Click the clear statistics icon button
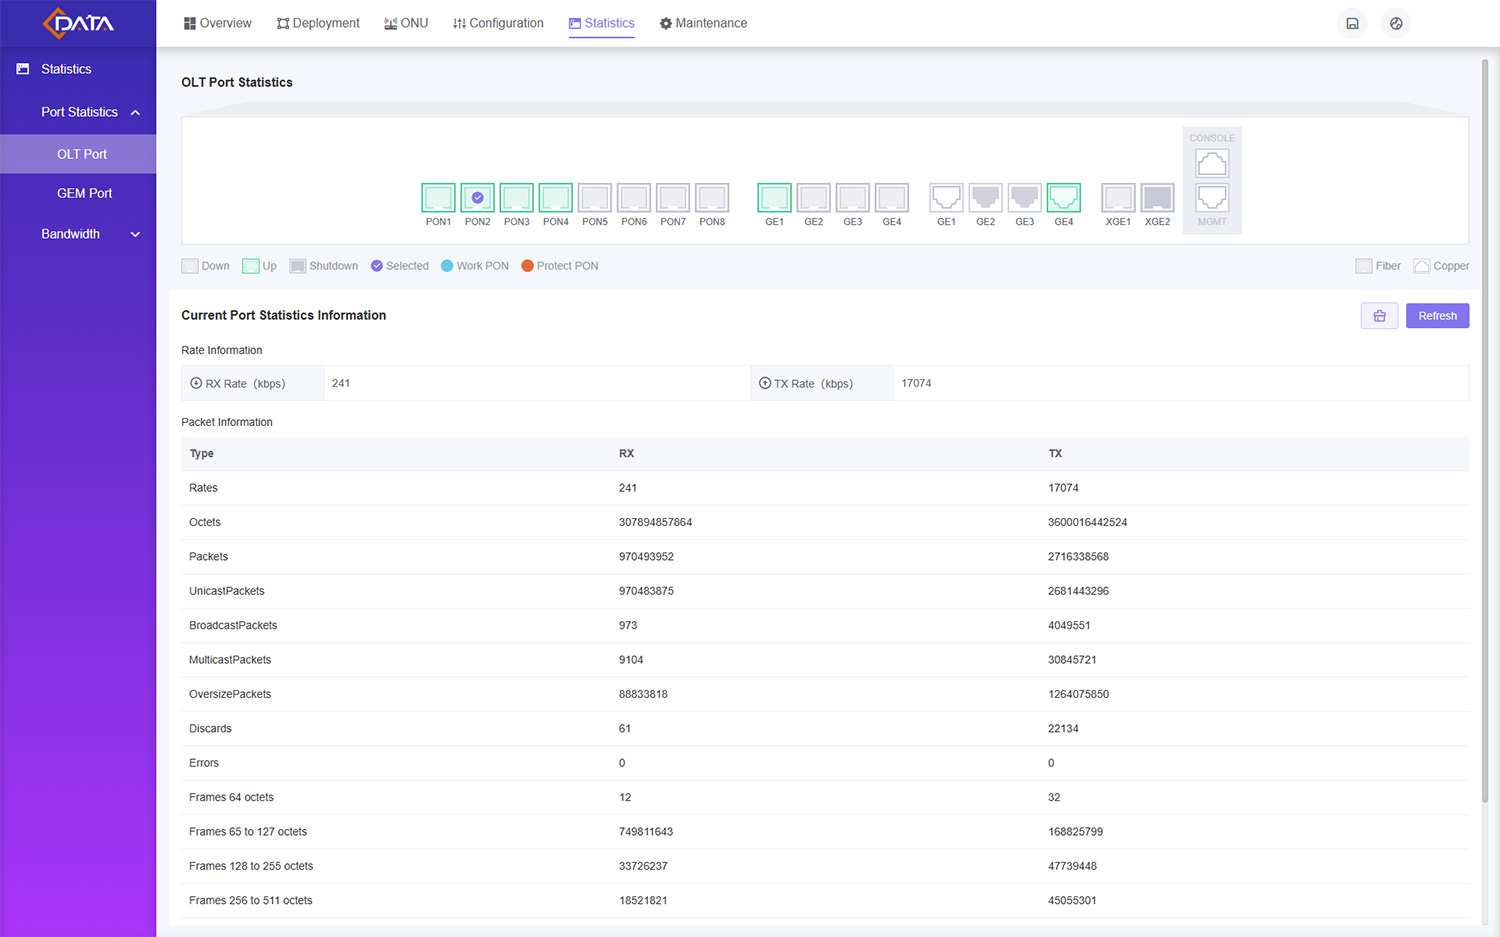 click(x=1379, y=316)
